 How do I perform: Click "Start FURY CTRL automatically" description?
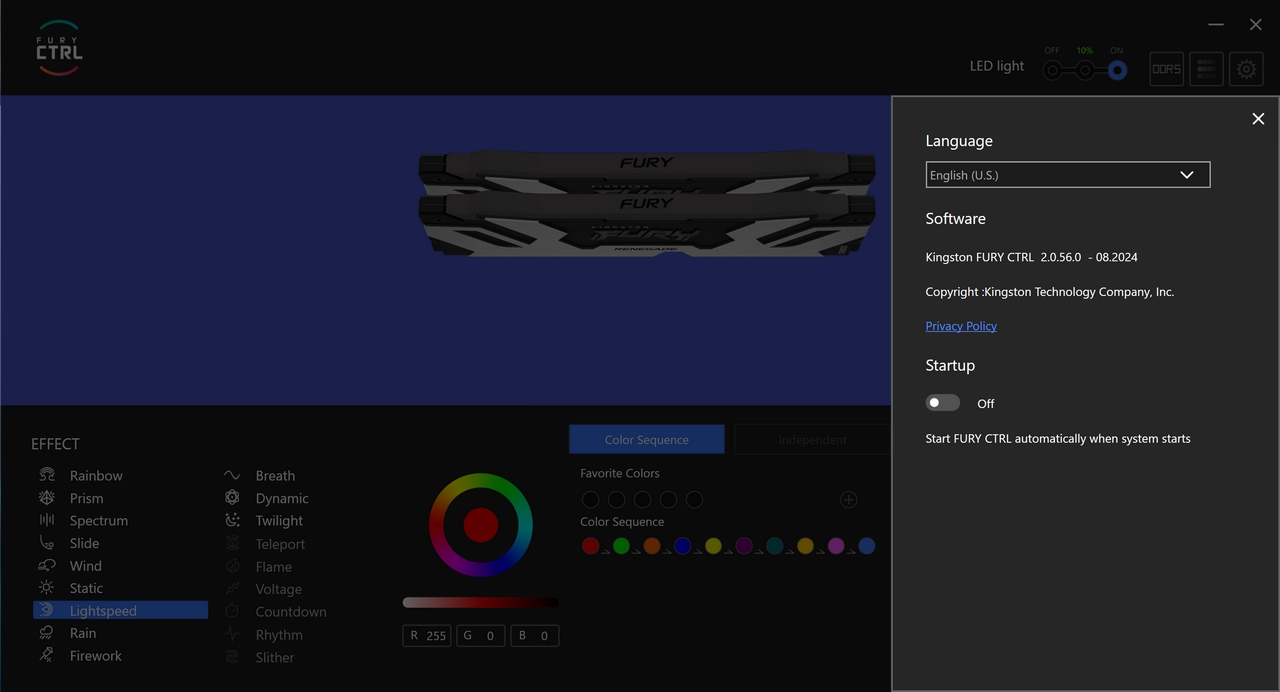tap(1058, 438)
